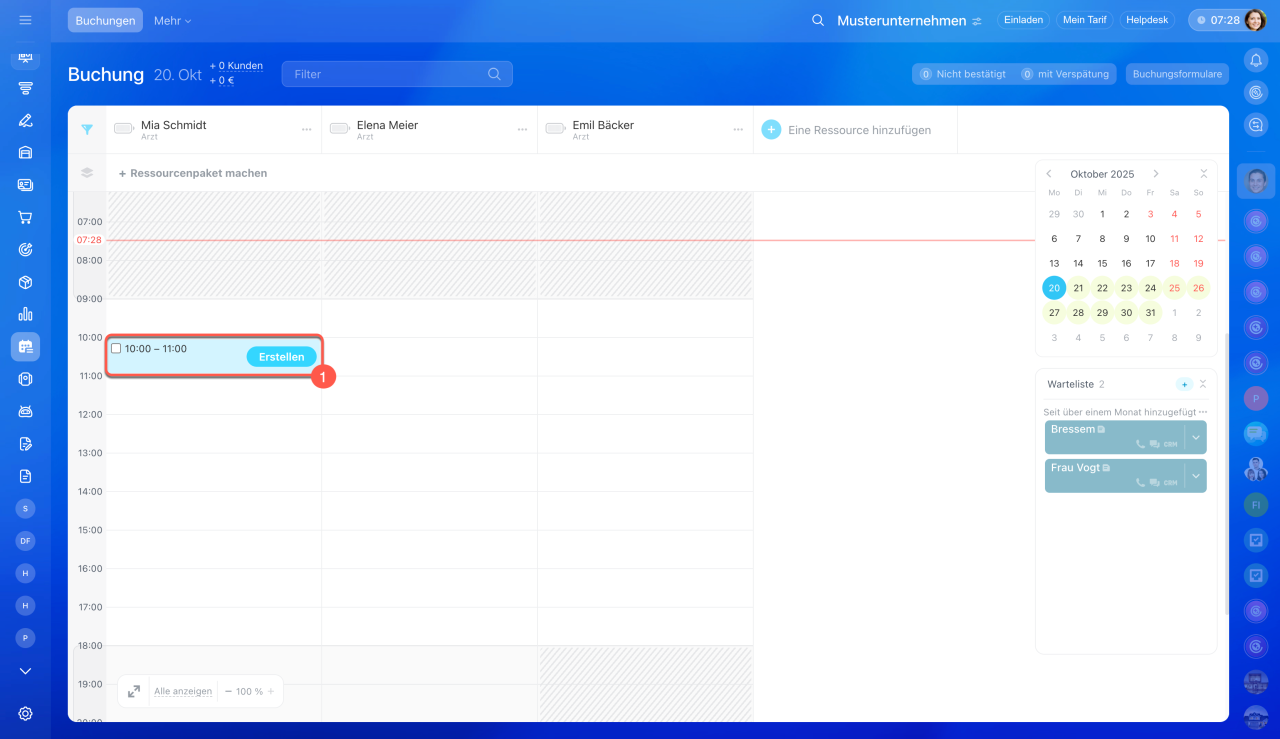1280x739 pixels.
Task: Collapse the Warteliste panel
Action: pos(1203,384)
